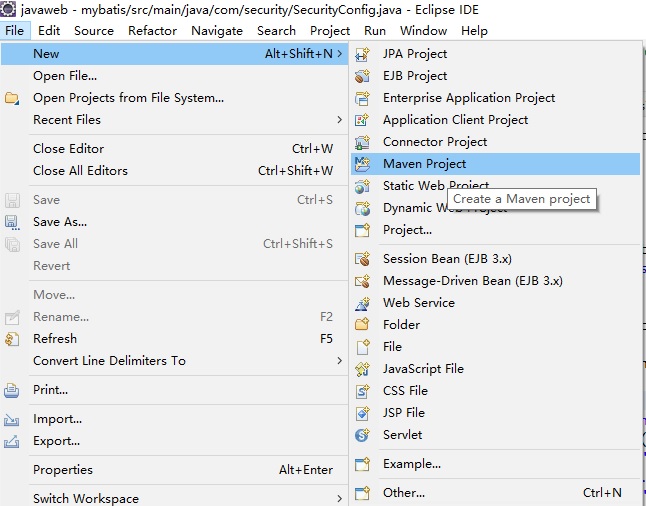Click the Import icon in File menu

click(x=12, y=420)
